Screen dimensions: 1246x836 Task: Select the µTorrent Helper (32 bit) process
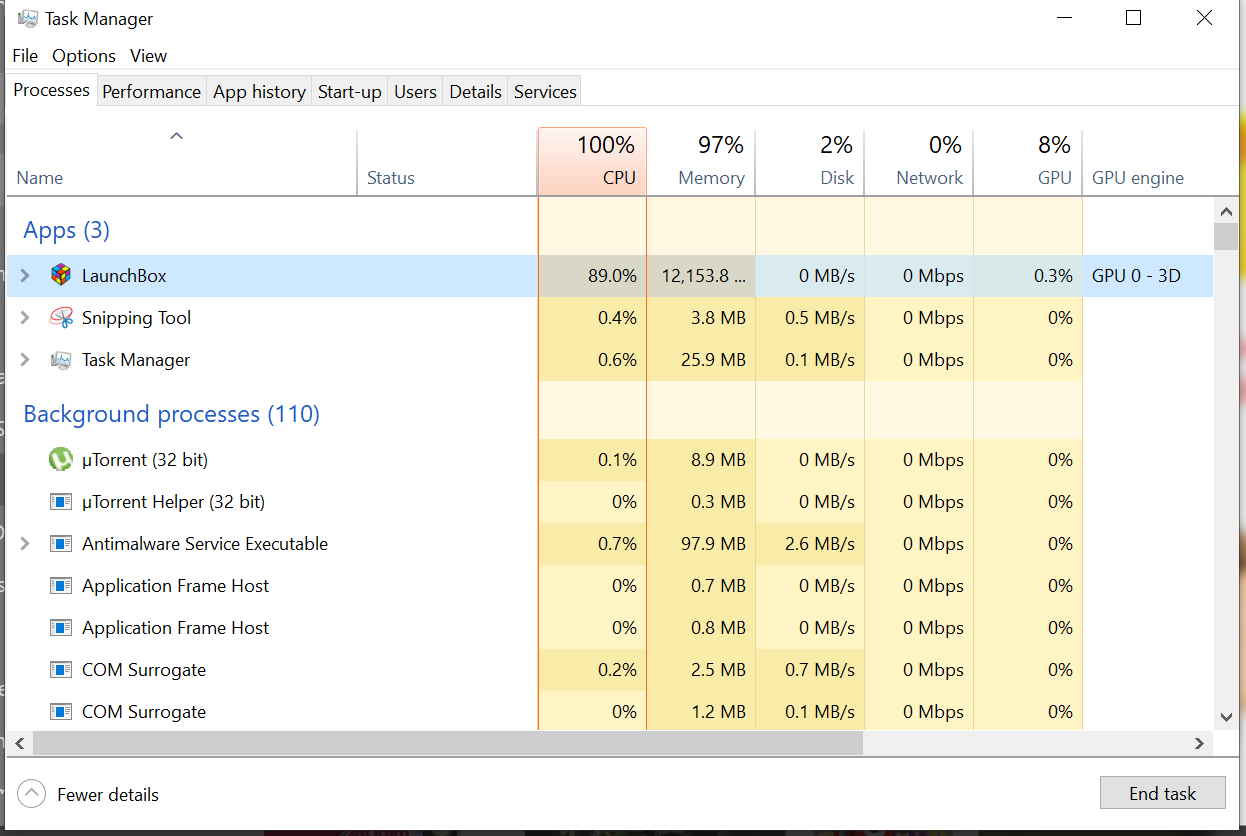[610, 502]
